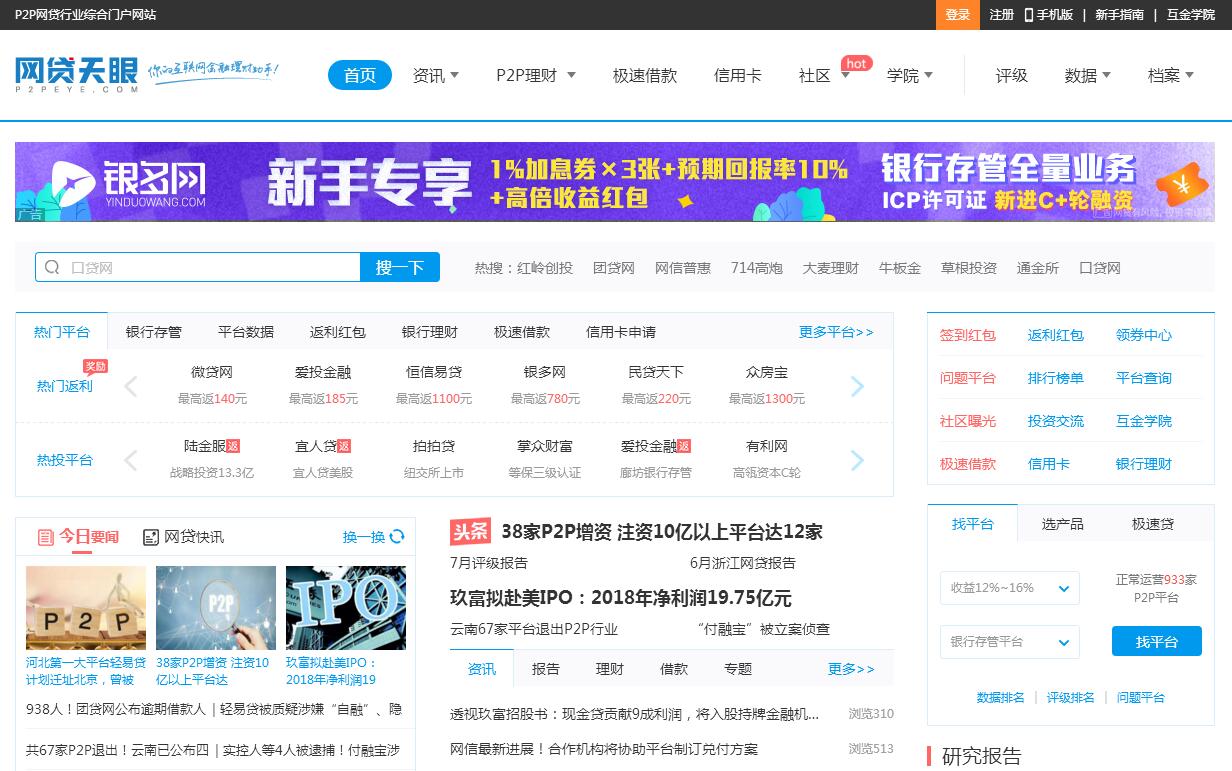Open the 收益12%~16% dropdown
Image resolution: width=1232 pixels, height=771 pixels.
[x=1009, y=588]
